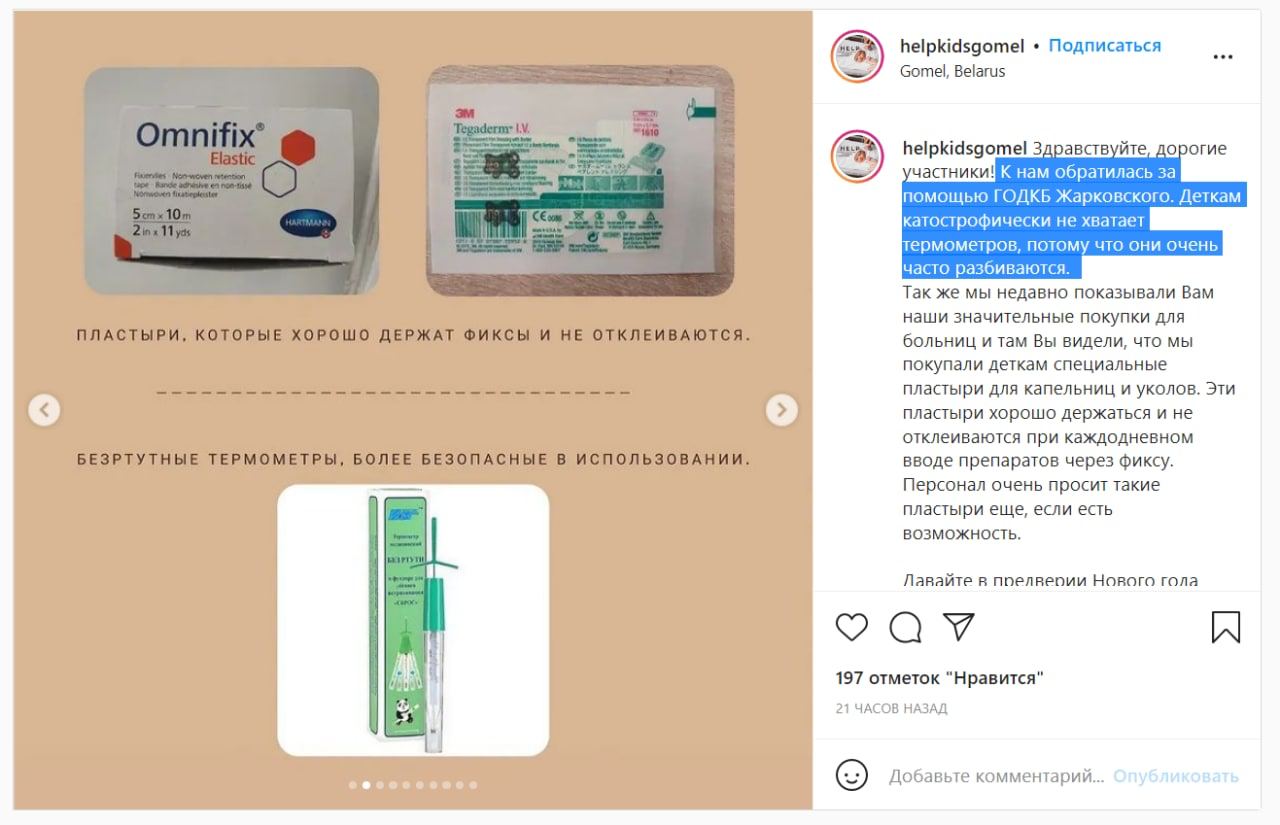Open the Gomel, Belarus location link
The image size is (1280, 825).
tap(952, 71)
